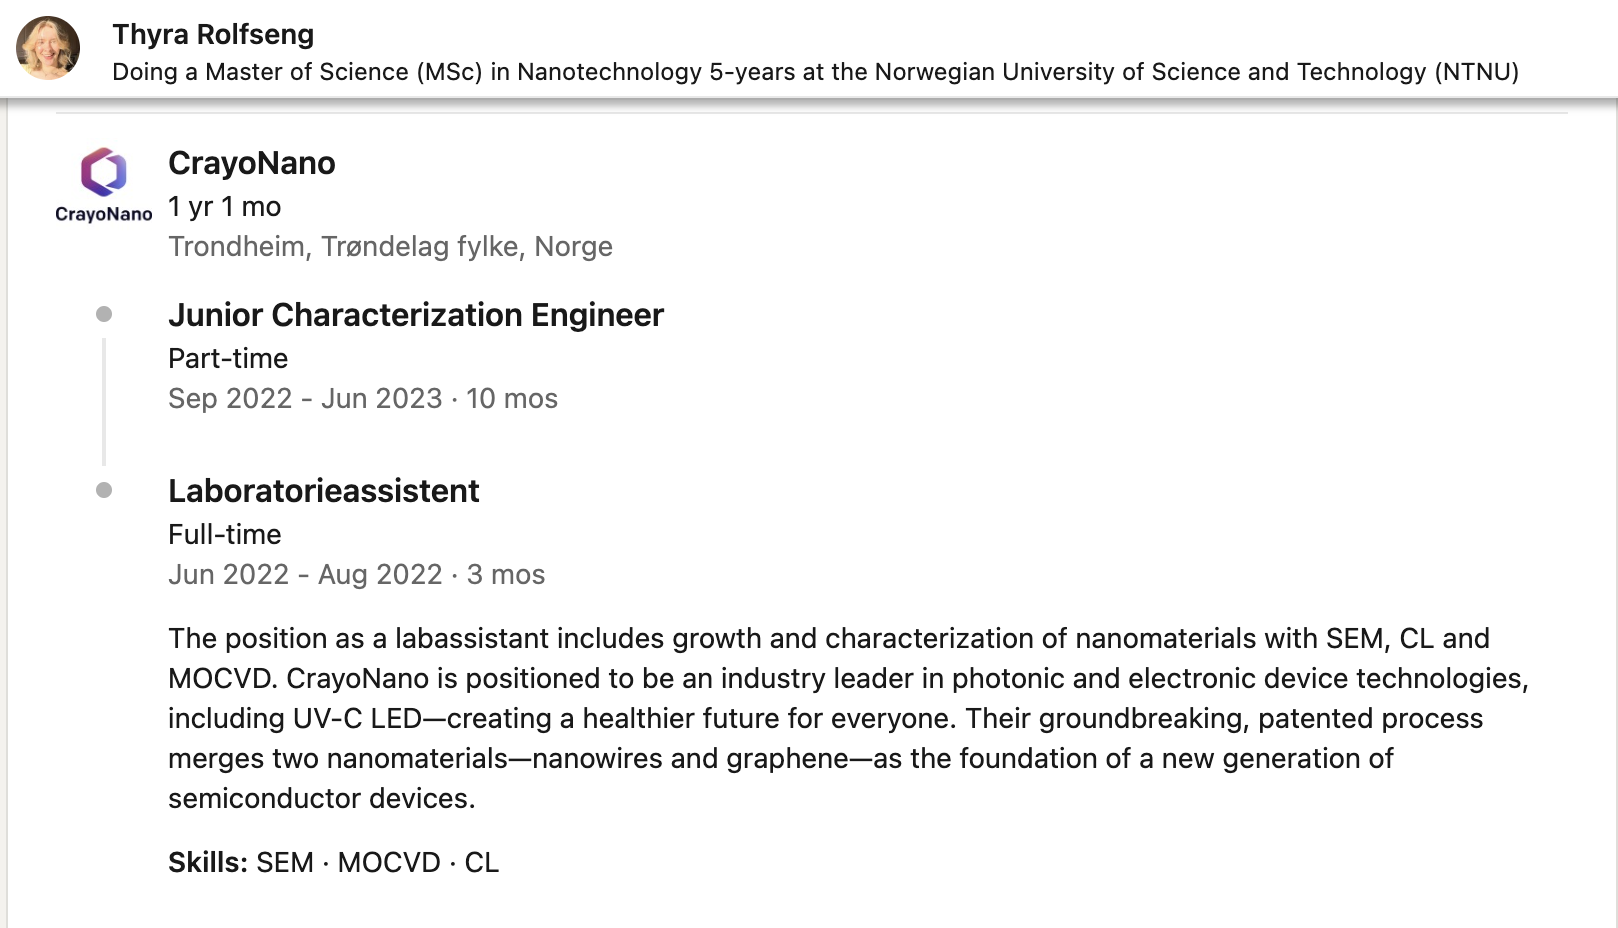Select the Laboratorieassistent position title
Viewport: 1618px width, 928px height.
click(324, 491)
